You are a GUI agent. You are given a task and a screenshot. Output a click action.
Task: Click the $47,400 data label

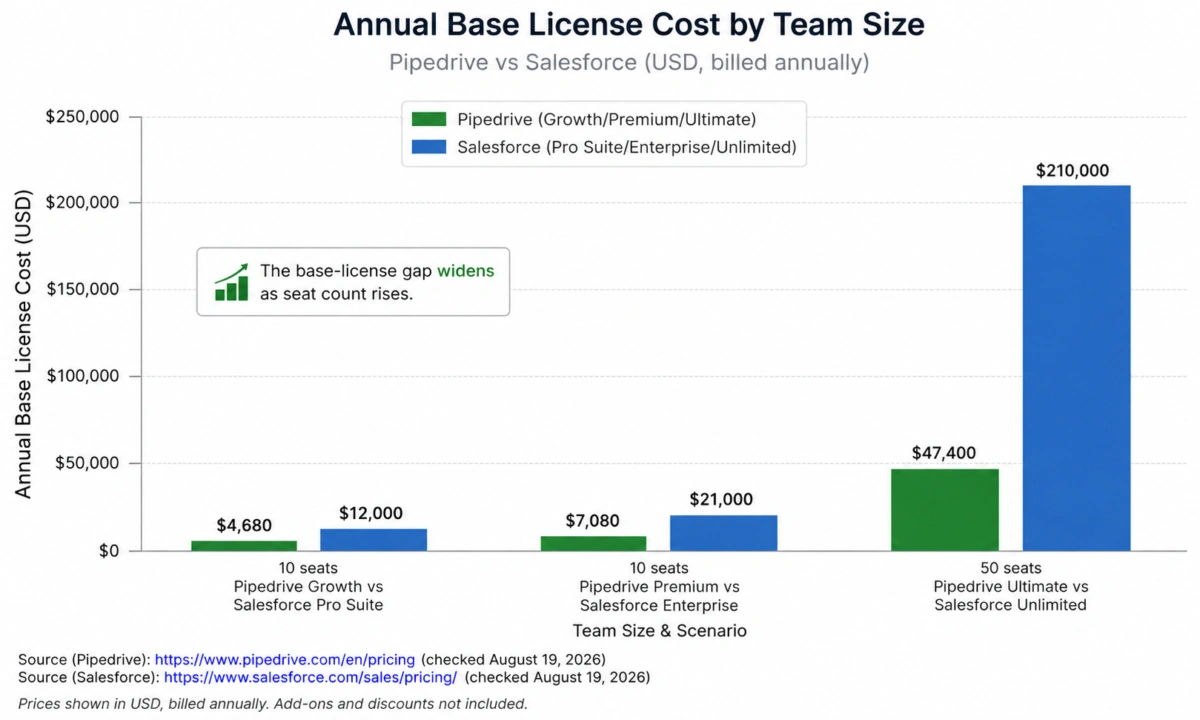[x=945, y=453]
